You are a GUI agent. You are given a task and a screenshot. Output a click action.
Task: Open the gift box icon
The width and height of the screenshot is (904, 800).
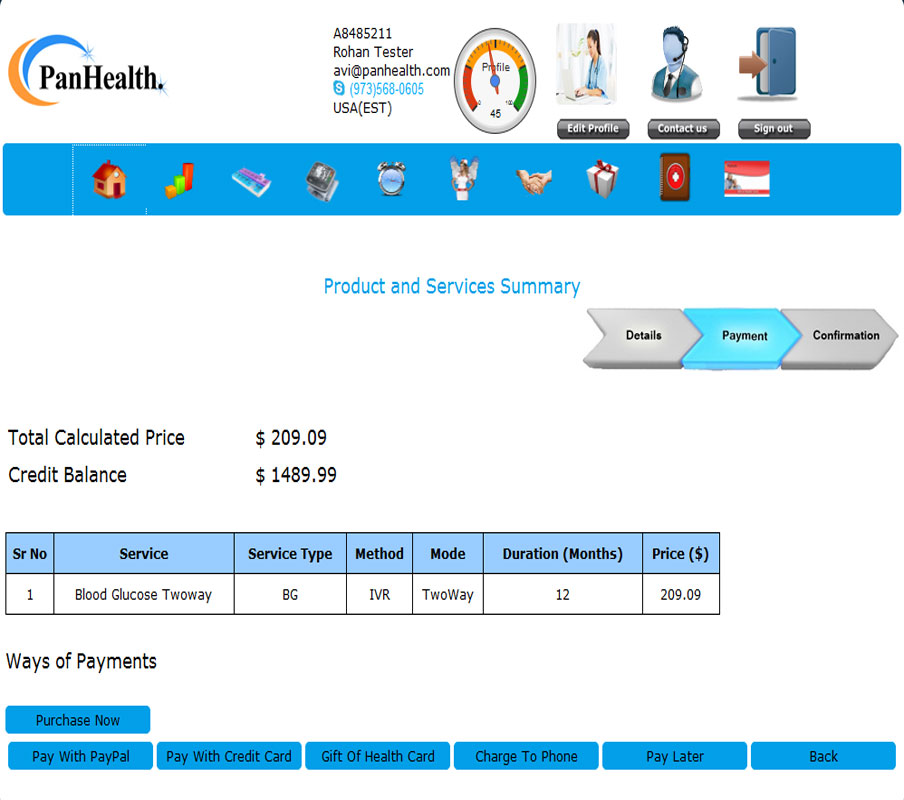[603, 180]
